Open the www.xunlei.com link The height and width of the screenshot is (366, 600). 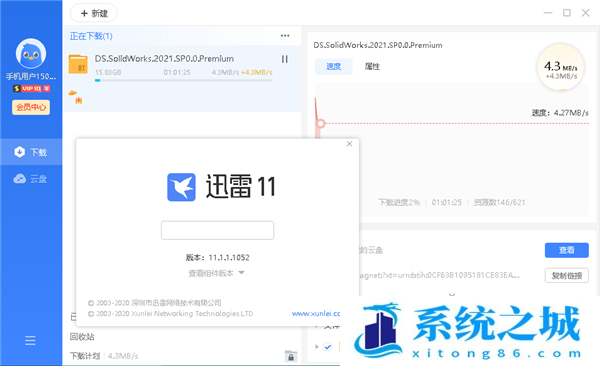316,314
